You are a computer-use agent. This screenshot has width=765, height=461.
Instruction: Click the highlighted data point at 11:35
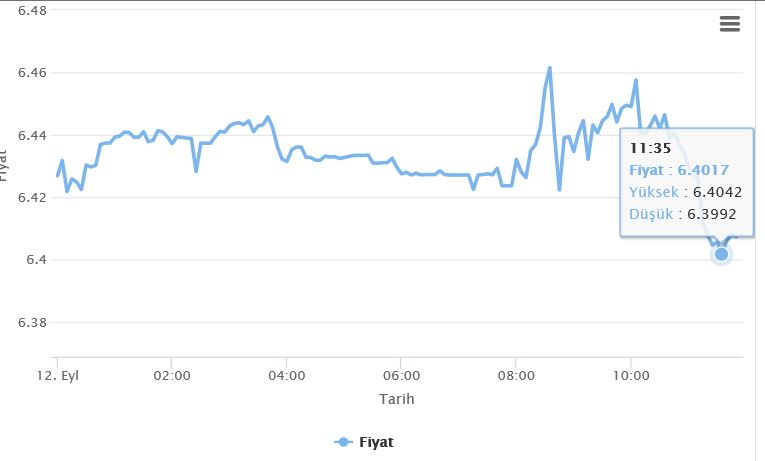click(721, 255)
